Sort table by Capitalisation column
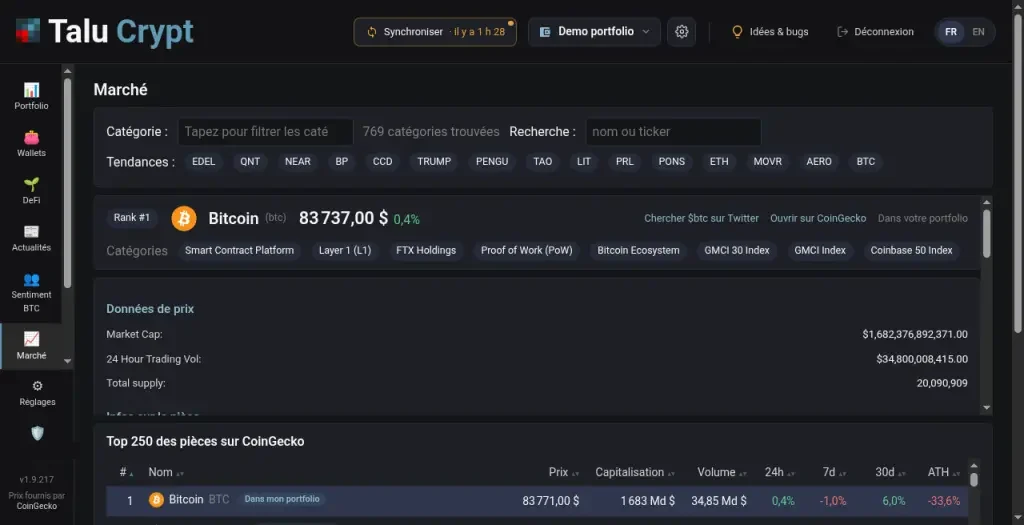This screenshot has width=1024, height=525. [635, 472]
